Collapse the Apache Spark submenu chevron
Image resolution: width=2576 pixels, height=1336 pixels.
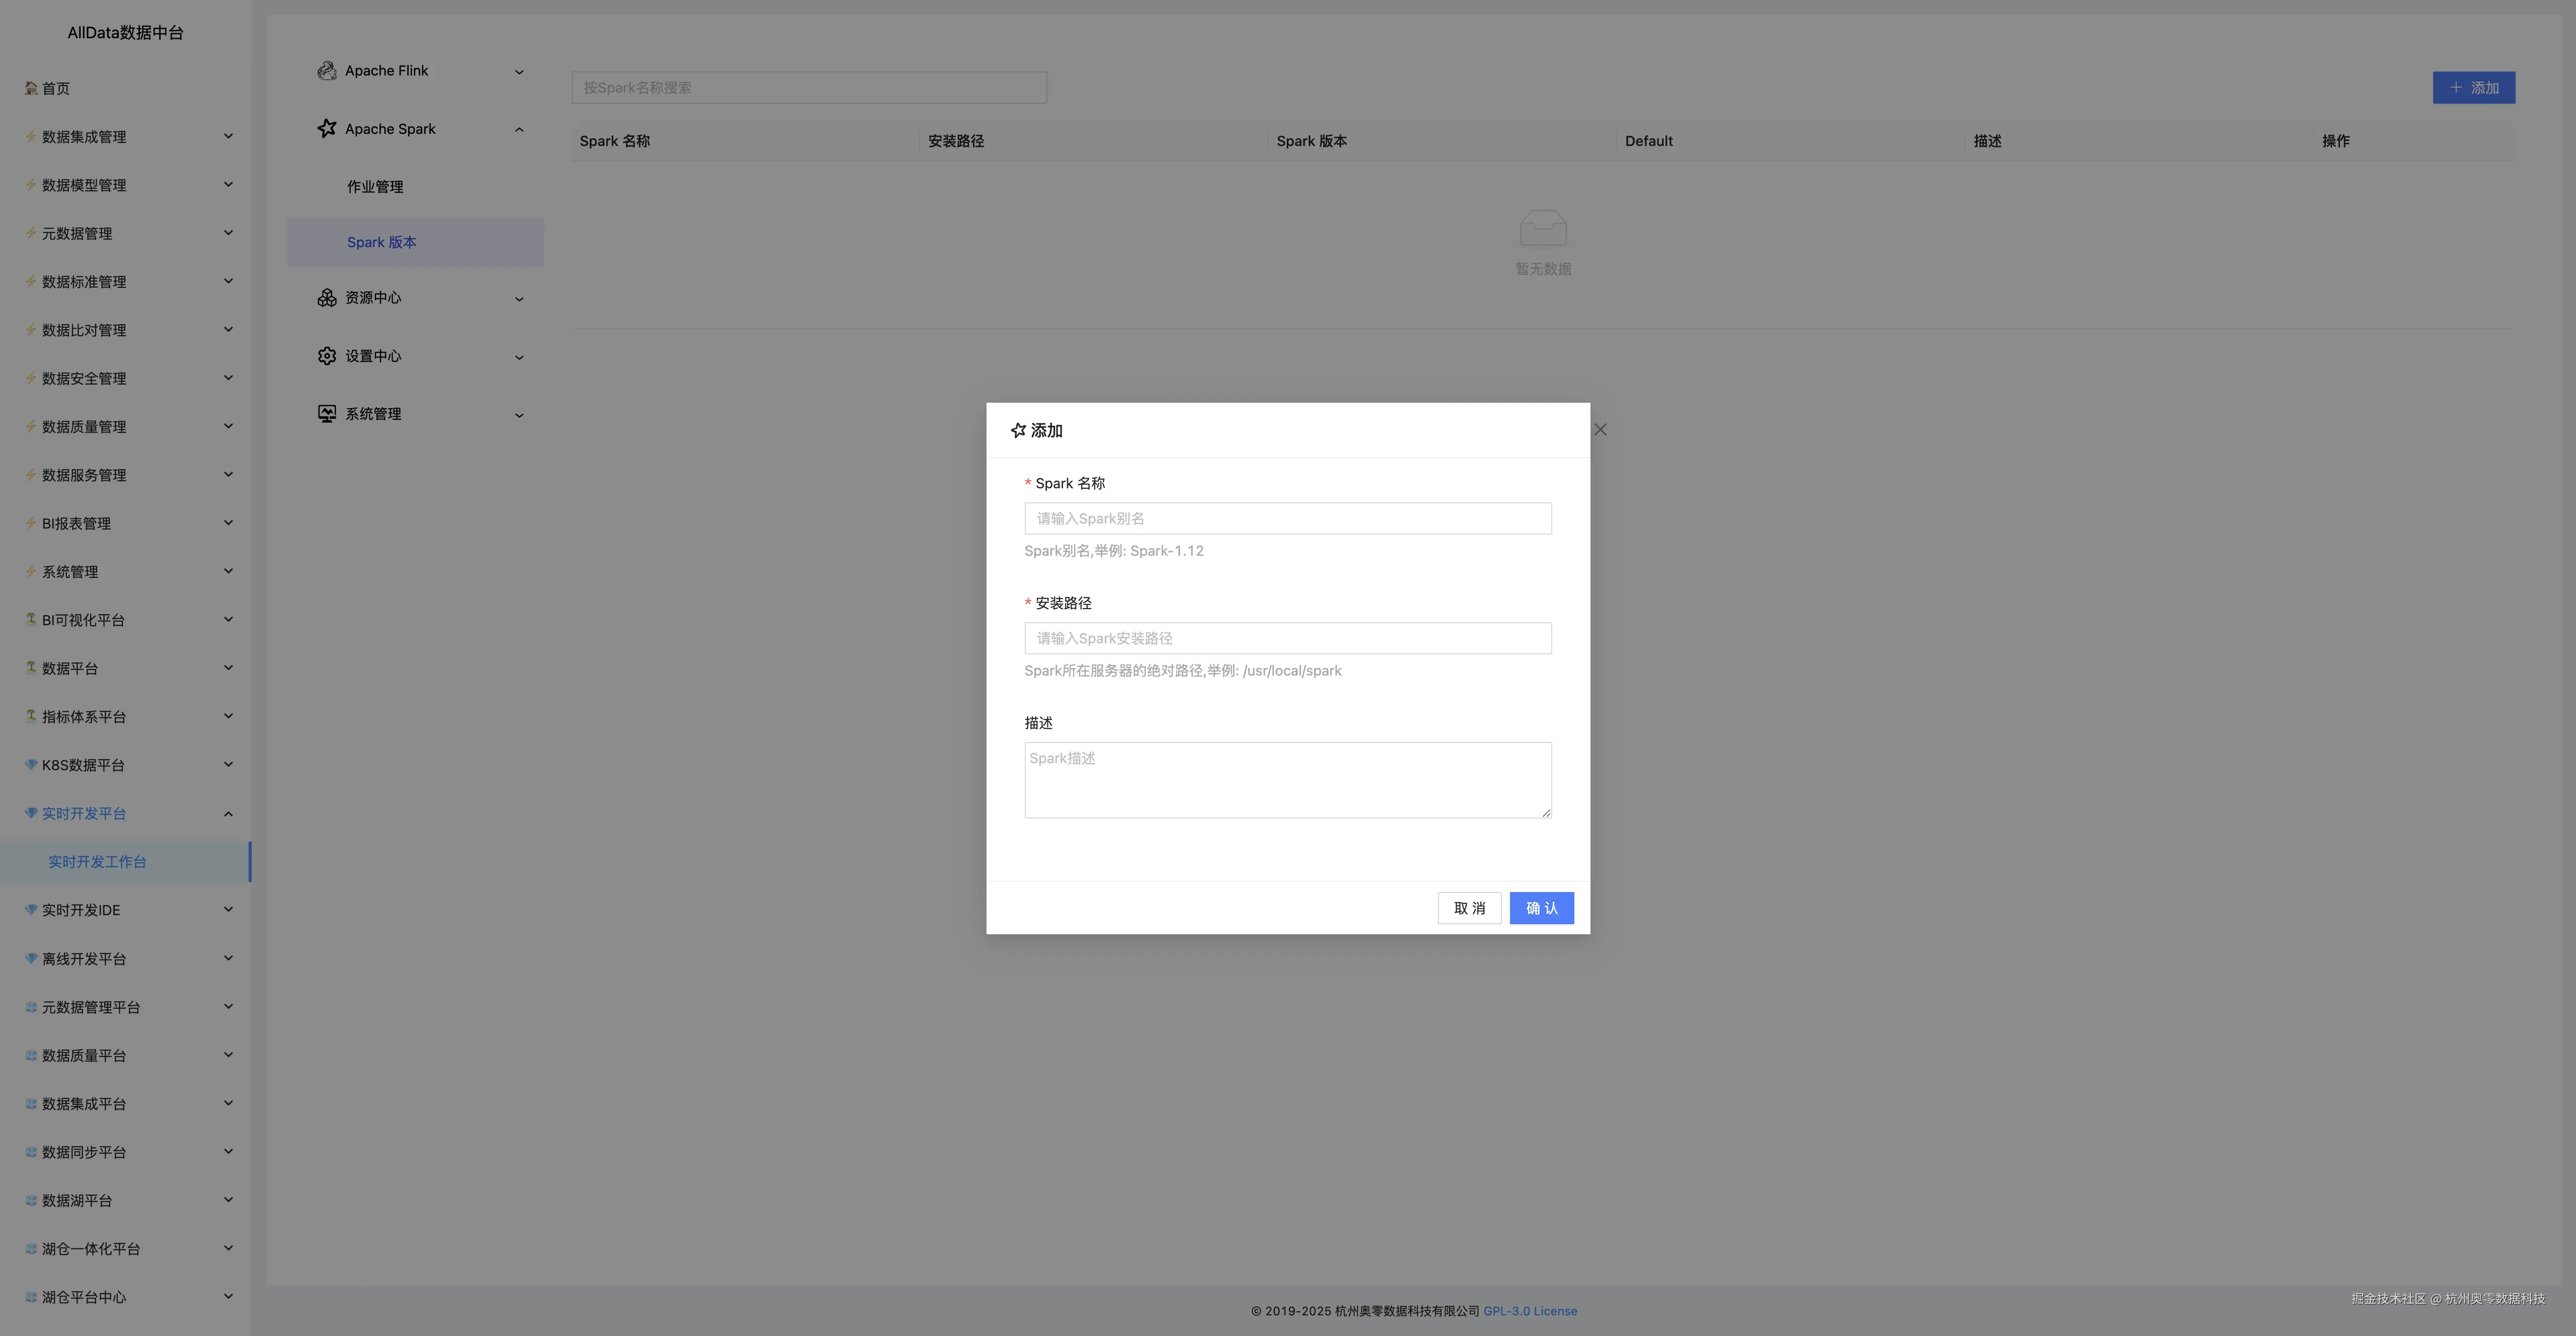pyautogui.click(x=519, y=129)
